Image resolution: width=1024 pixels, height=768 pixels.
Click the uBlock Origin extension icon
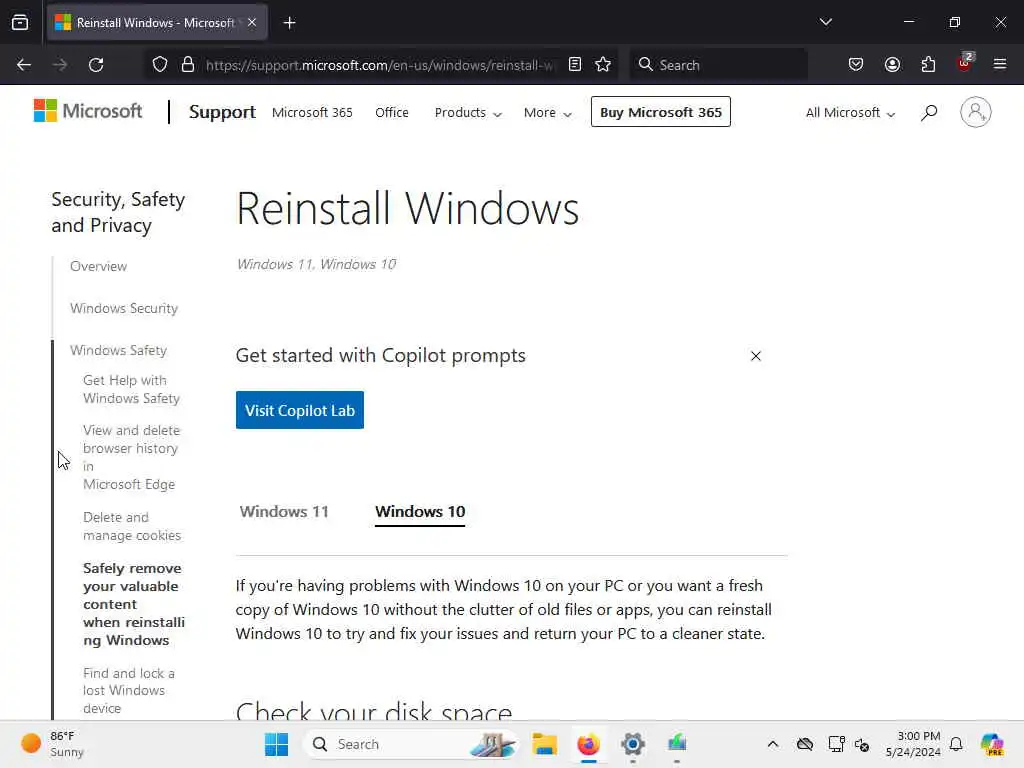(x=965, y=63)
